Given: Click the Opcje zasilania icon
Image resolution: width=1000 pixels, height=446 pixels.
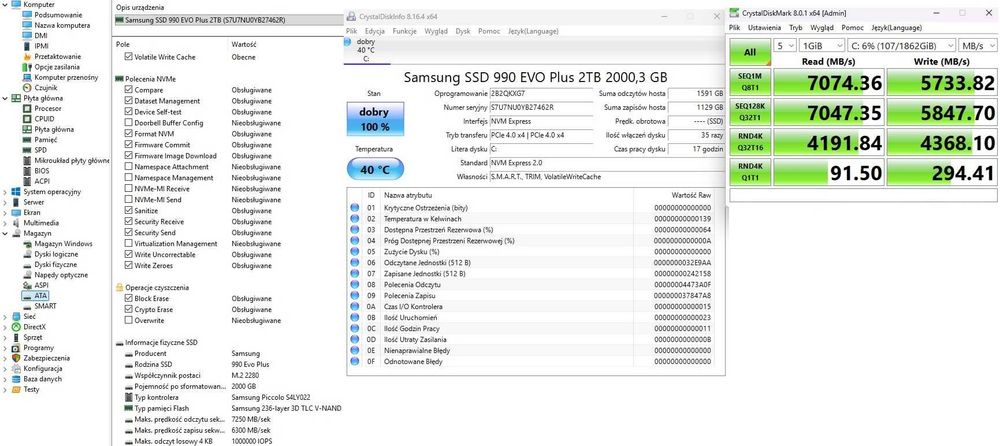Looking at the screenshot, I should 27,67.
